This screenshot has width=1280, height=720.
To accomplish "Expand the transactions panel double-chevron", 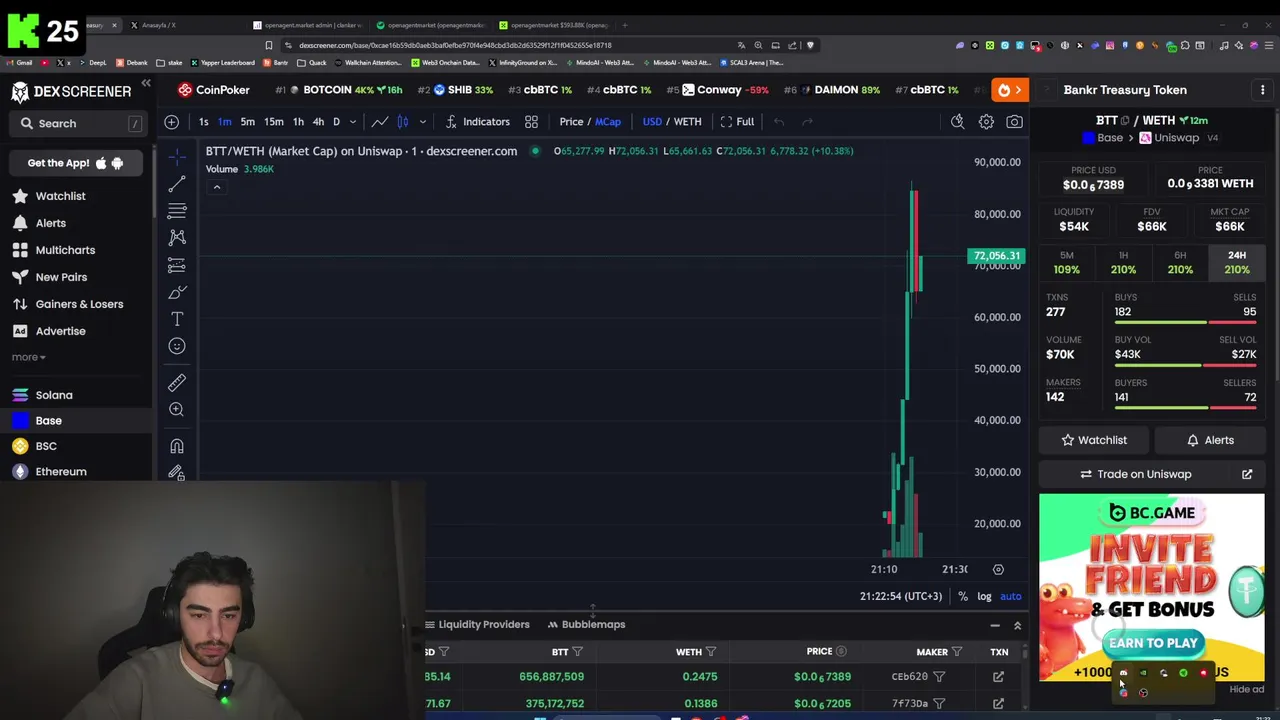I will click(x=1017, y=625).
